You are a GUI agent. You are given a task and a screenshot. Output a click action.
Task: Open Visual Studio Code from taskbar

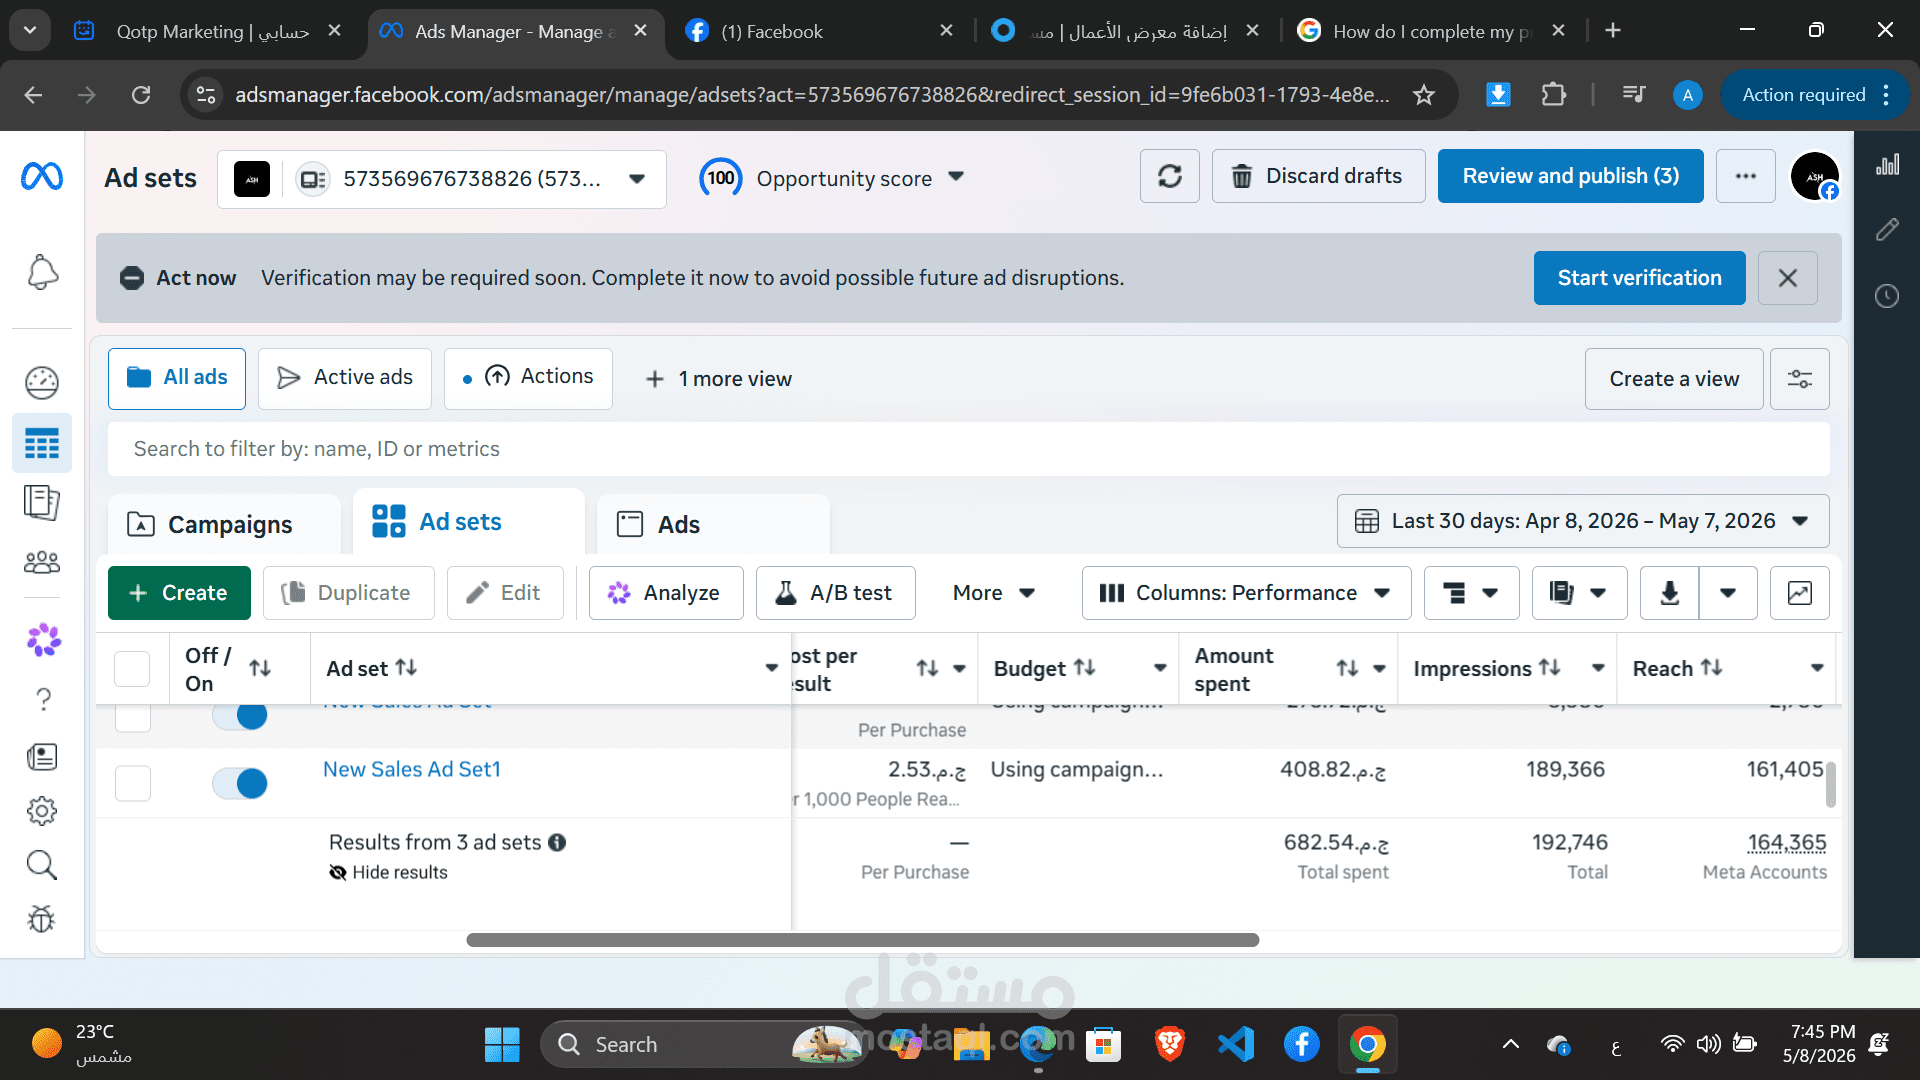(x=1236, y=1045)
